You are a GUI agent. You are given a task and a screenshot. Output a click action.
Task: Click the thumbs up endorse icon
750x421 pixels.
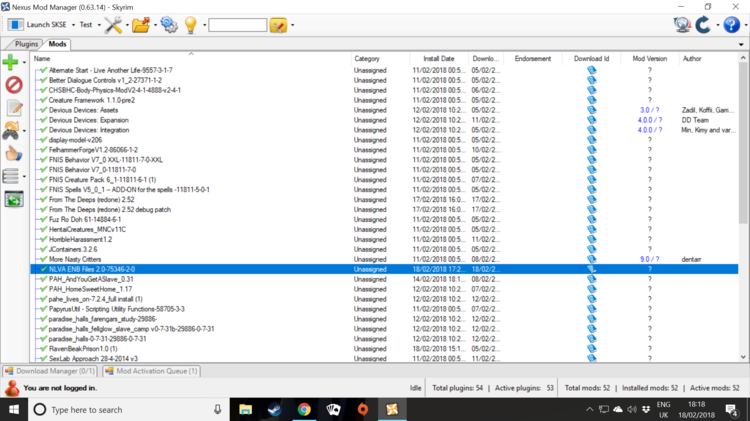pos(14,154)
